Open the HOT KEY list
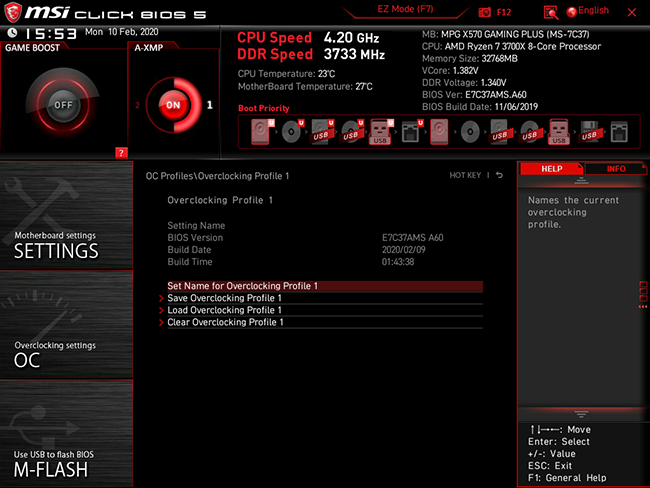 pyautogui.click(x=465, y=175)
